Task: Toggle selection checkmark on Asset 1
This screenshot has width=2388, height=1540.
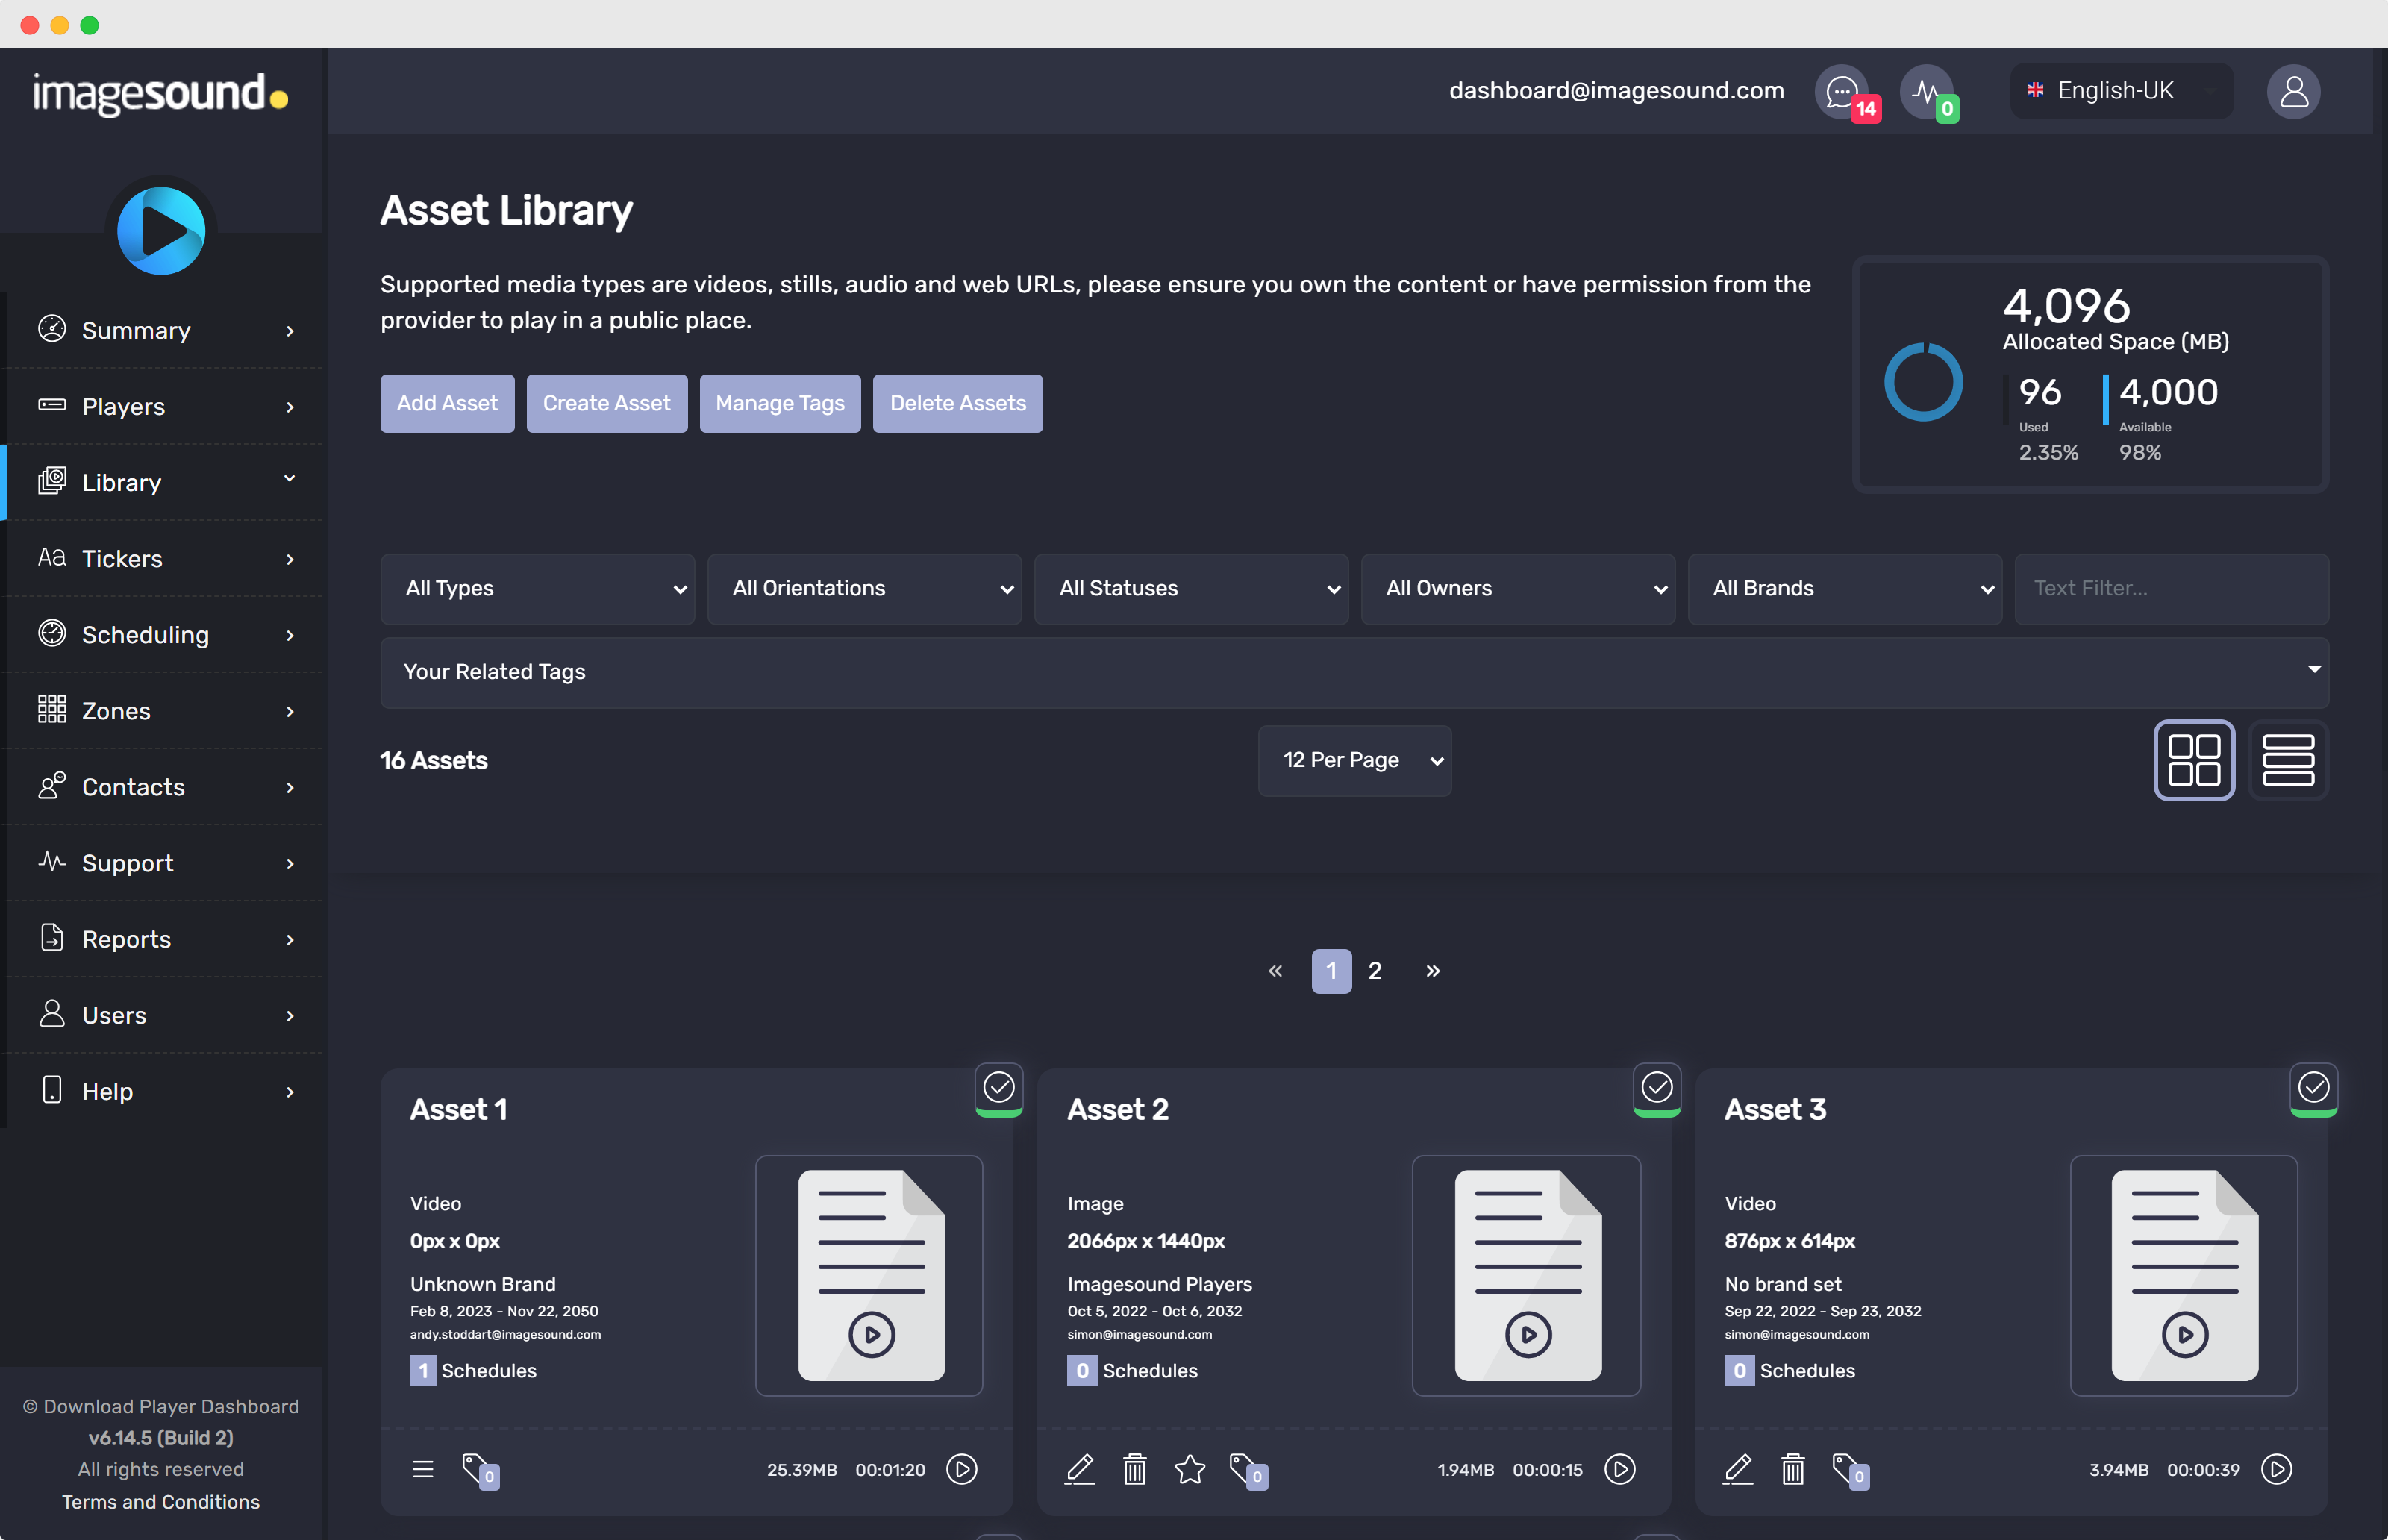Action: click(999, 1087)
